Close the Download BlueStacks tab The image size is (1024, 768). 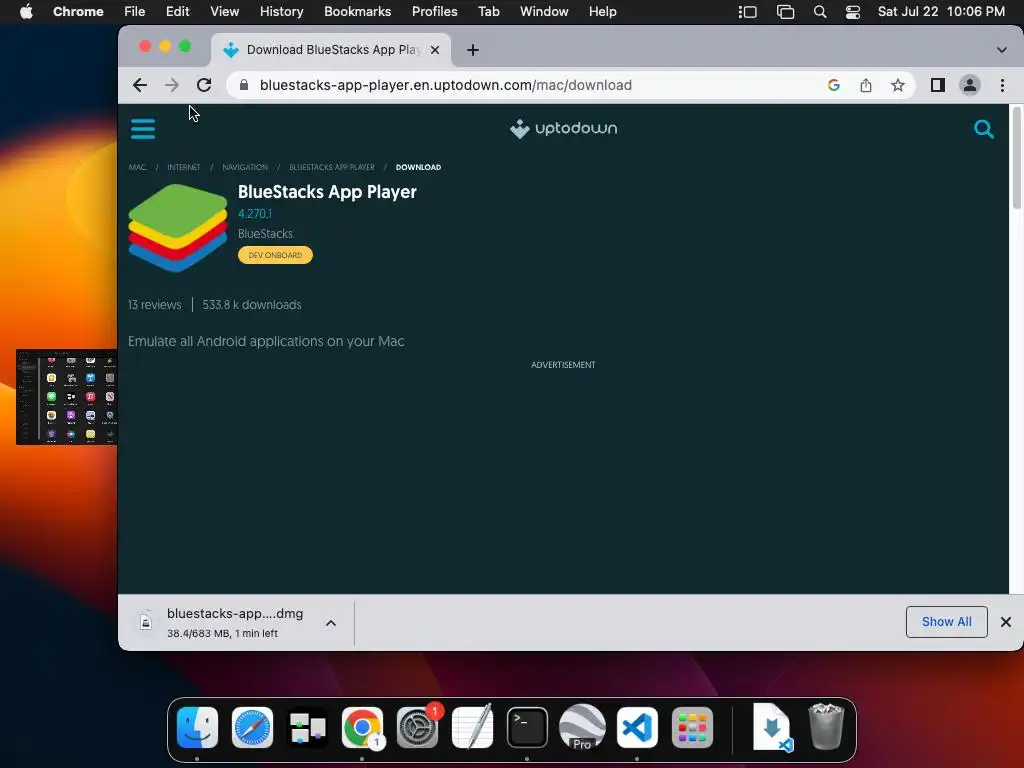435,50
